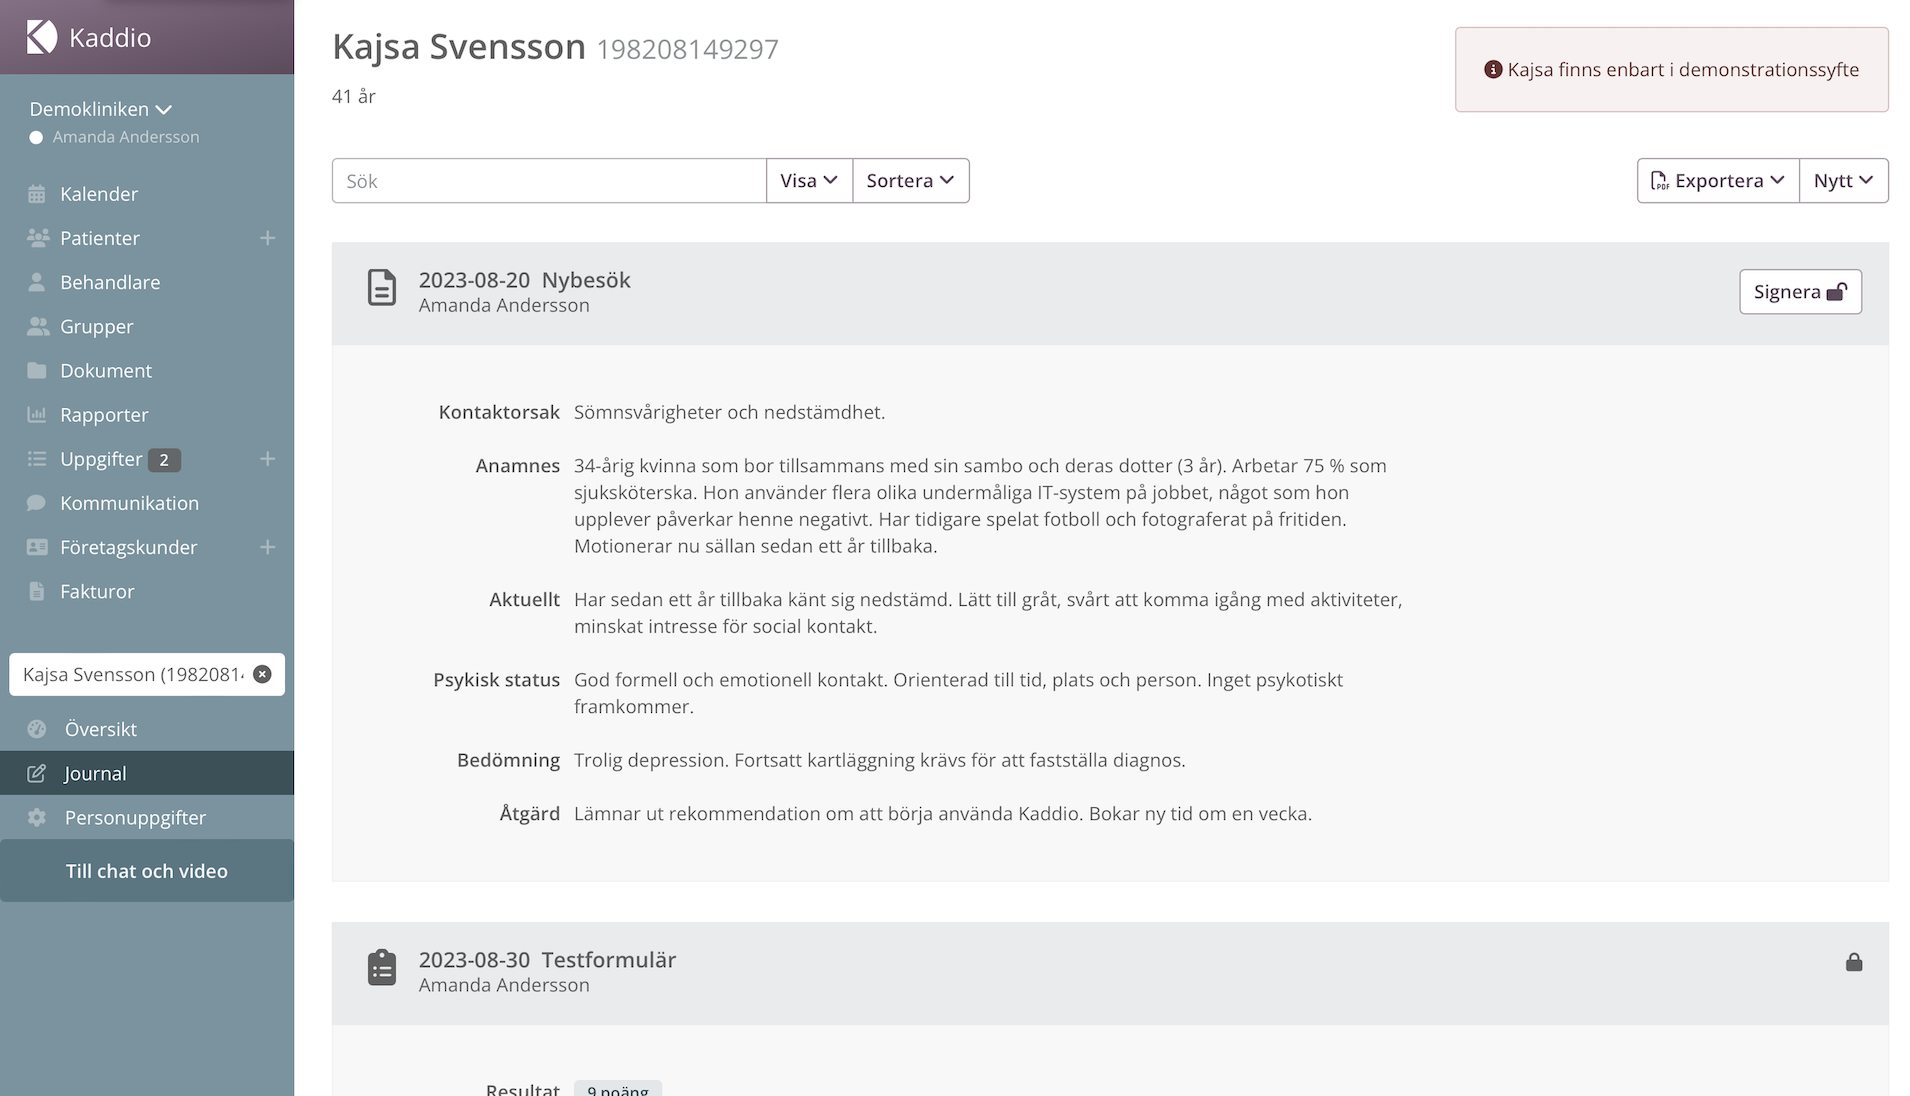
Task: Open the Exportera PDF dropdown
Action: pyautogui.click(x=1717, y=181)
